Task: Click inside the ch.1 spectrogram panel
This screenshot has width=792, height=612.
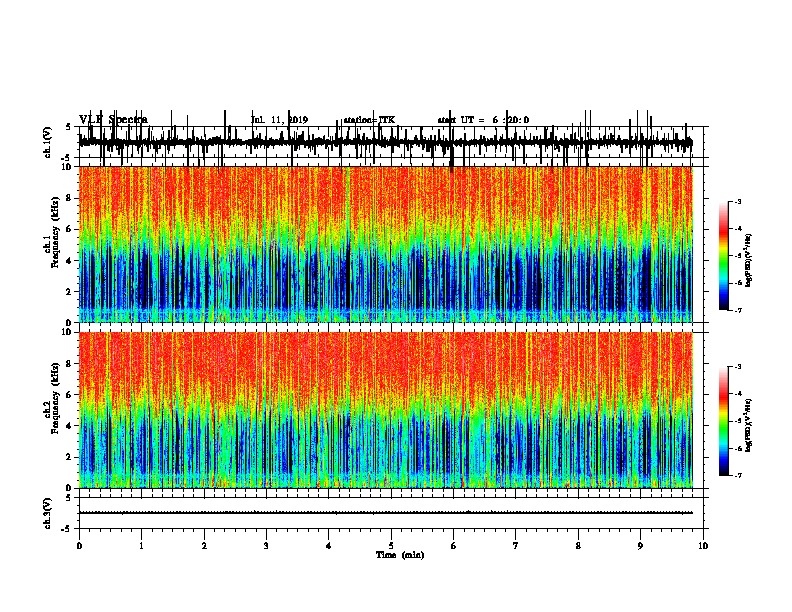Action: [385, 244]
